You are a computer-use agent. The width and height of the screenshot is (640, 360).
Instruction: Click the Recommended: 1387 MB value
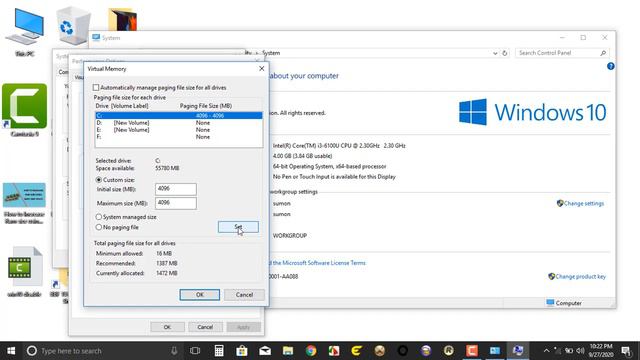[x=167, y=263]
